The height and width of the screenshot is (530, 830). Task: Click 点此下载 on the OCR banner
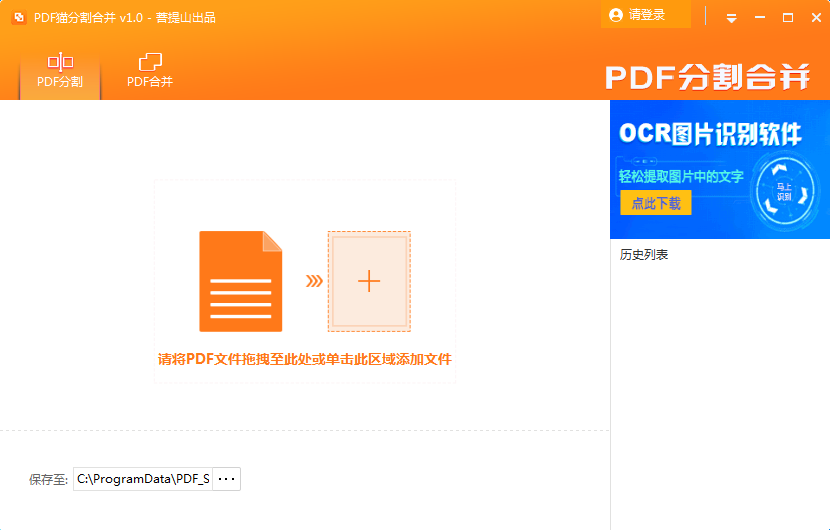pos(656,203)
